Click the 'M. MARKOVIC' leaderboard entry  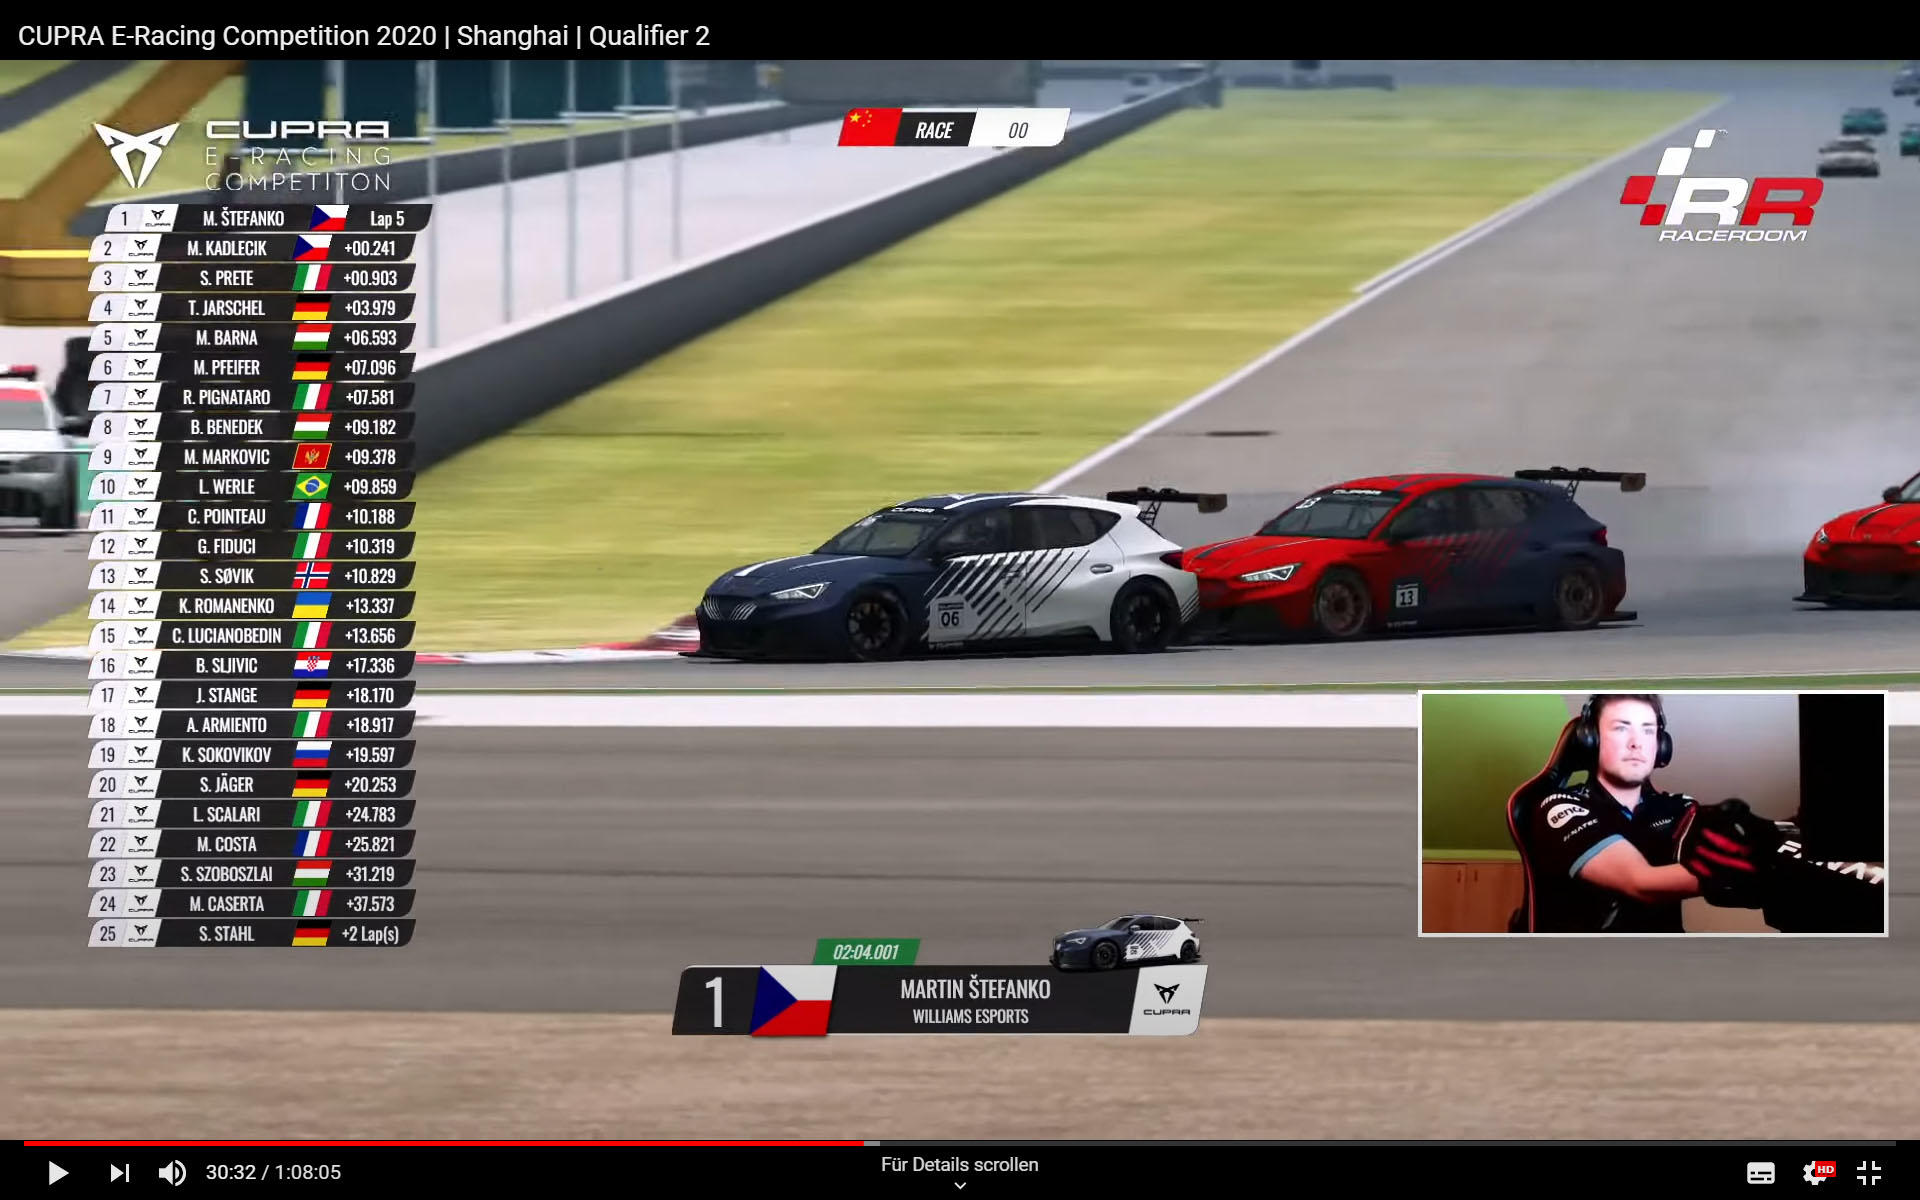click(251, 457)
